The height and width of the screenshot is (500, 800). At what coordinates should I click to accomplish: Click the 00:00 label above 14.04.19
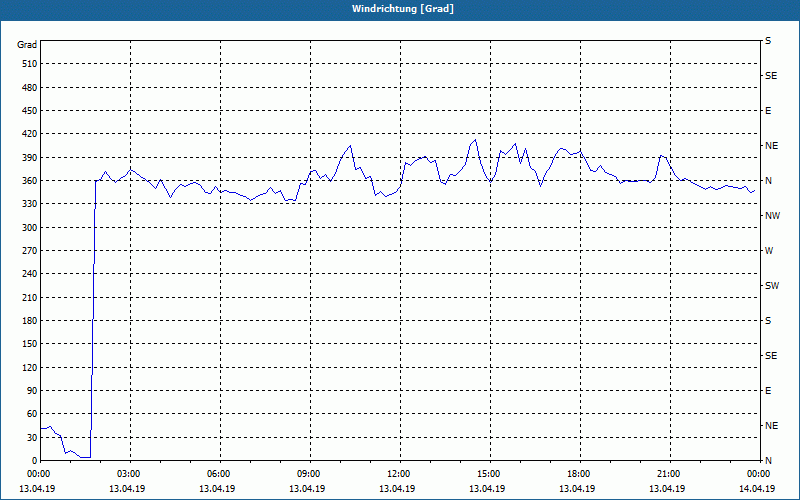point(758,474)
